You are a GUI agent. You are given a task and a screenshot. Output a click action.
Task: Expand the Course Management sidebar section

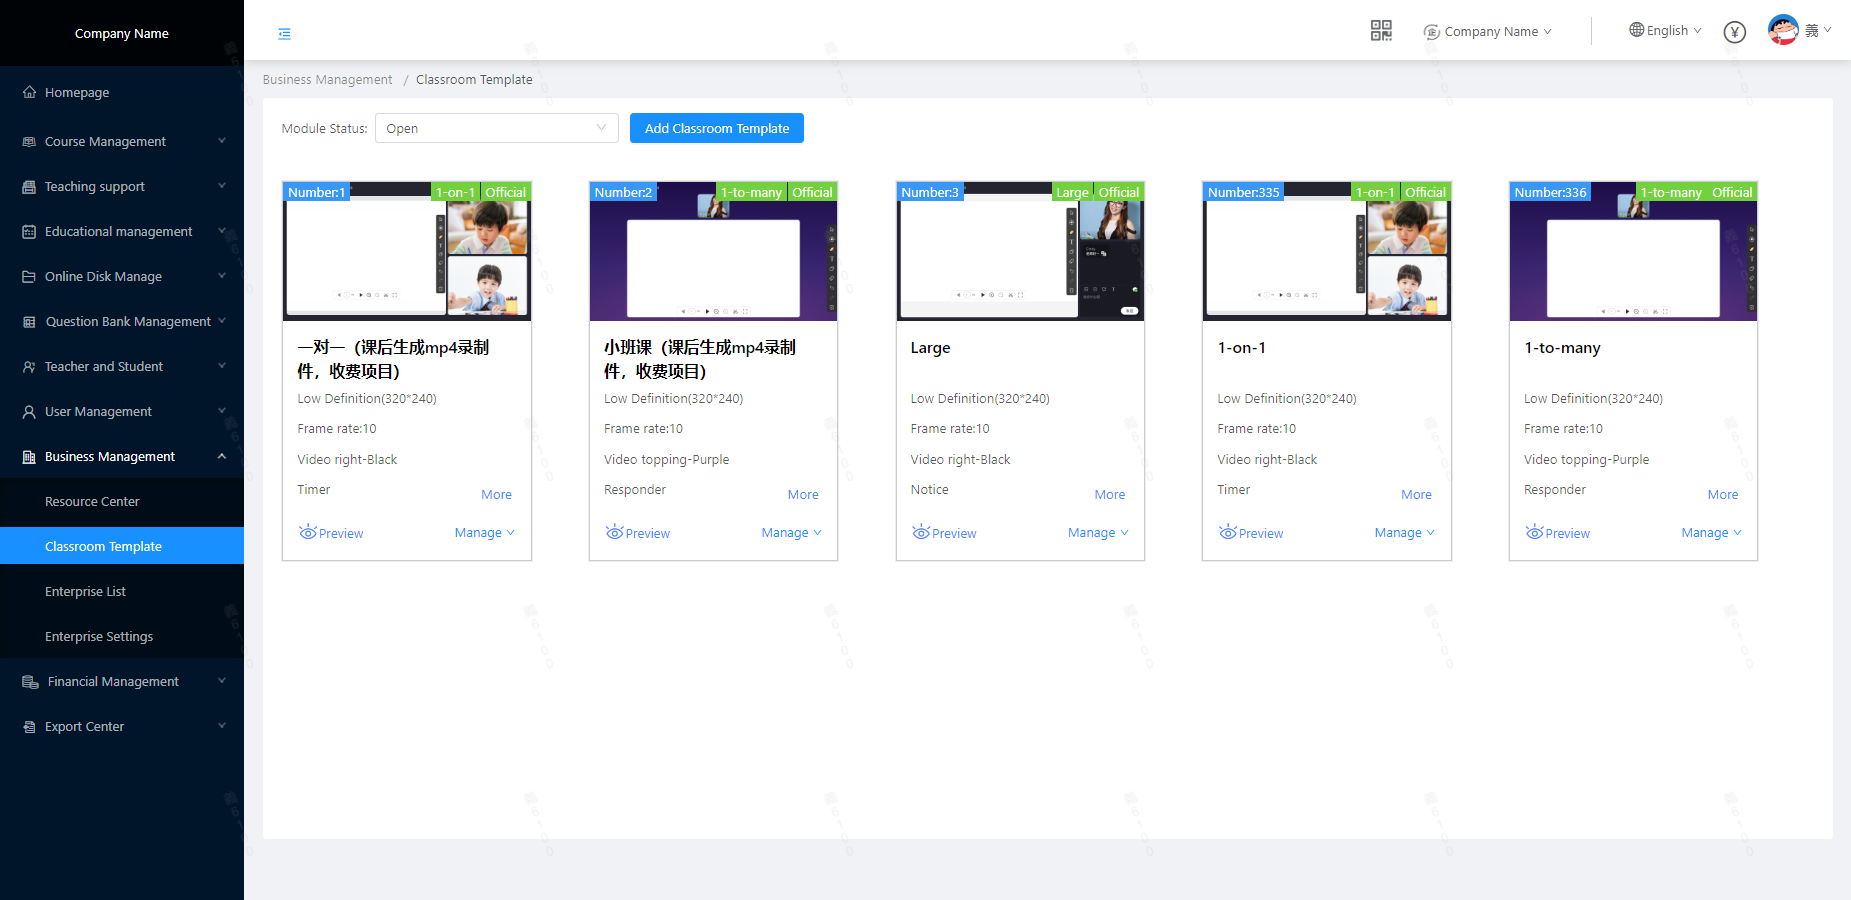coord(122,142)
